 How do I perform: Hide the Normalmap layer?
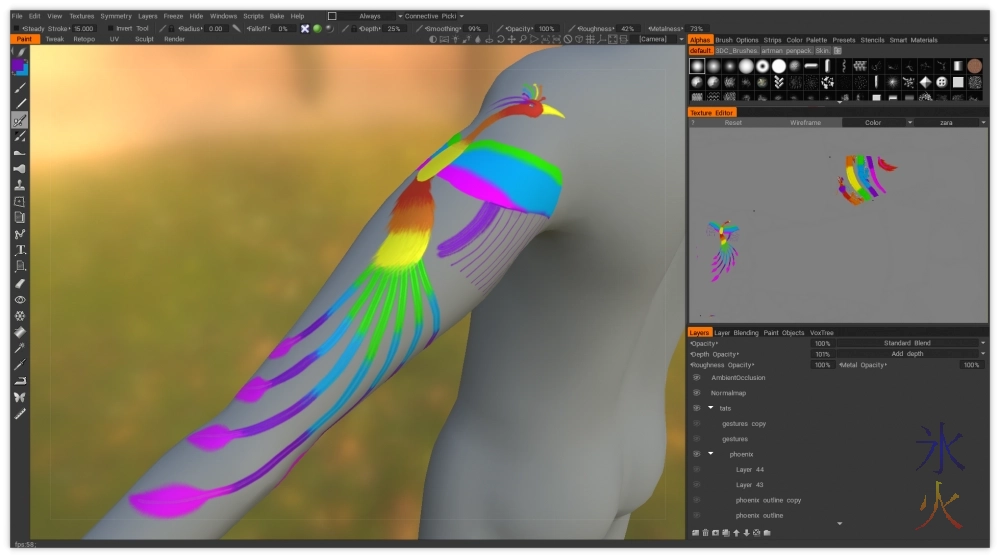click(696, 393)
